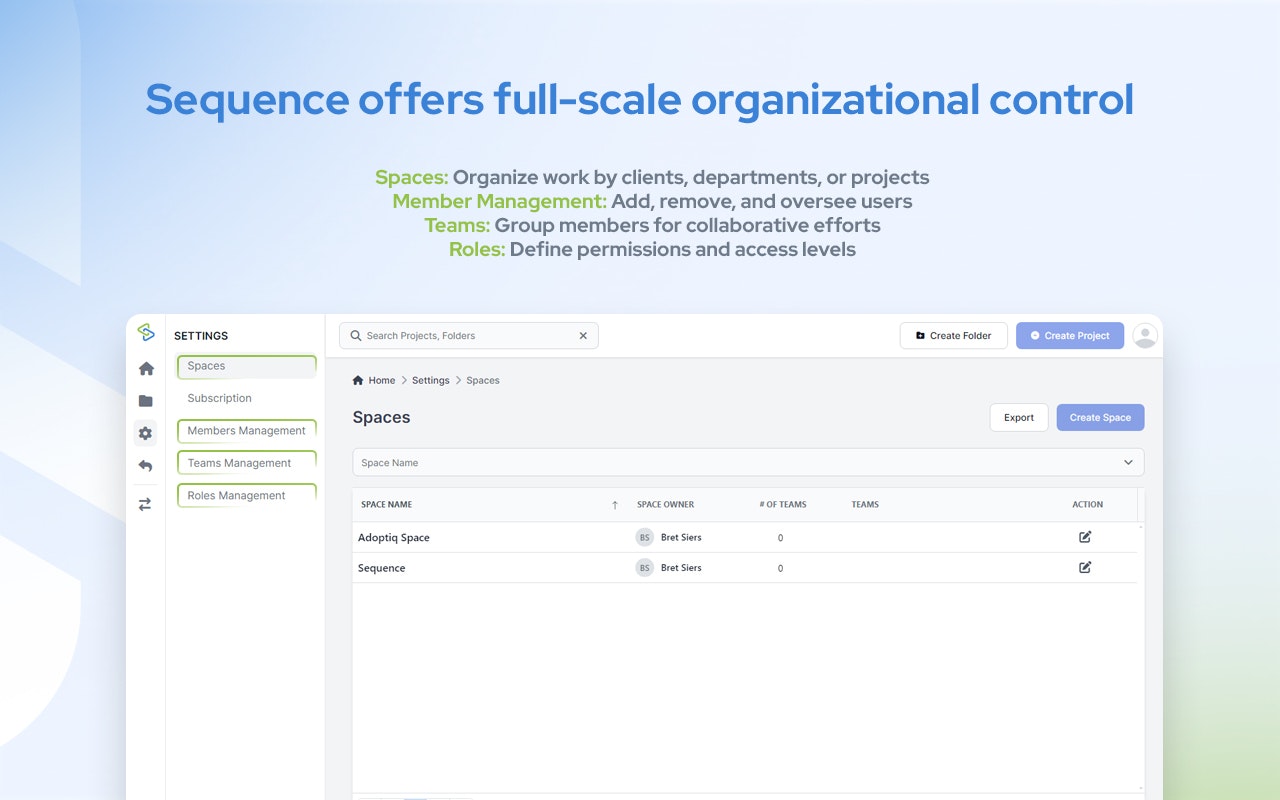Select the Home icon in sidebar
Screen dimensions: 1280x800
click(146, 368)
